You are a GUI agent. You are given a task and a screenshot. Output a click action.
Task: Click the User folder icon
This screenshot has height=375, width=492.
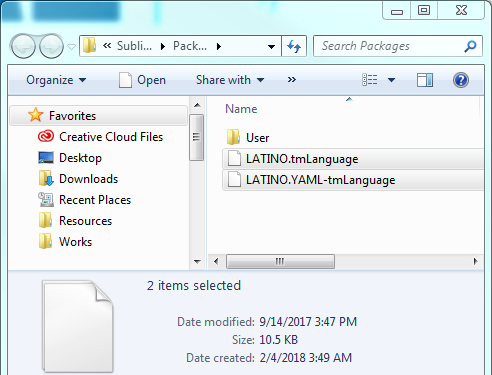tap(233, 137)
